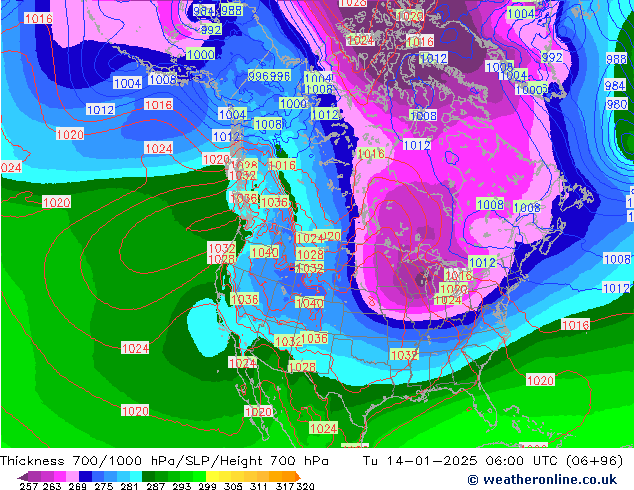Click the legend value "311"

[259, 486]
